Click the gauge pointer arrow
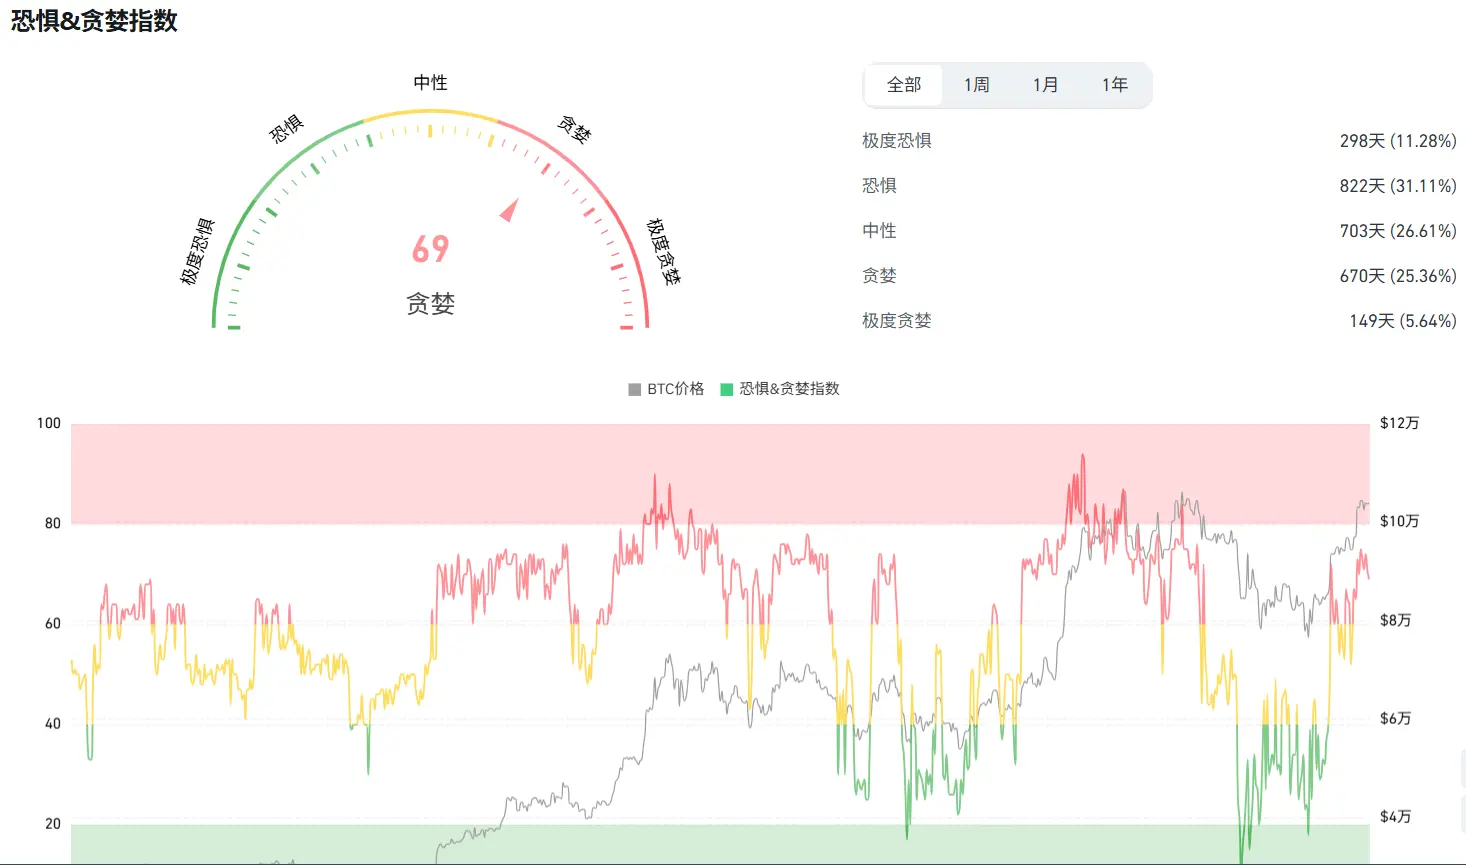Screen dimensions: 1466x865 pos(510,210)
